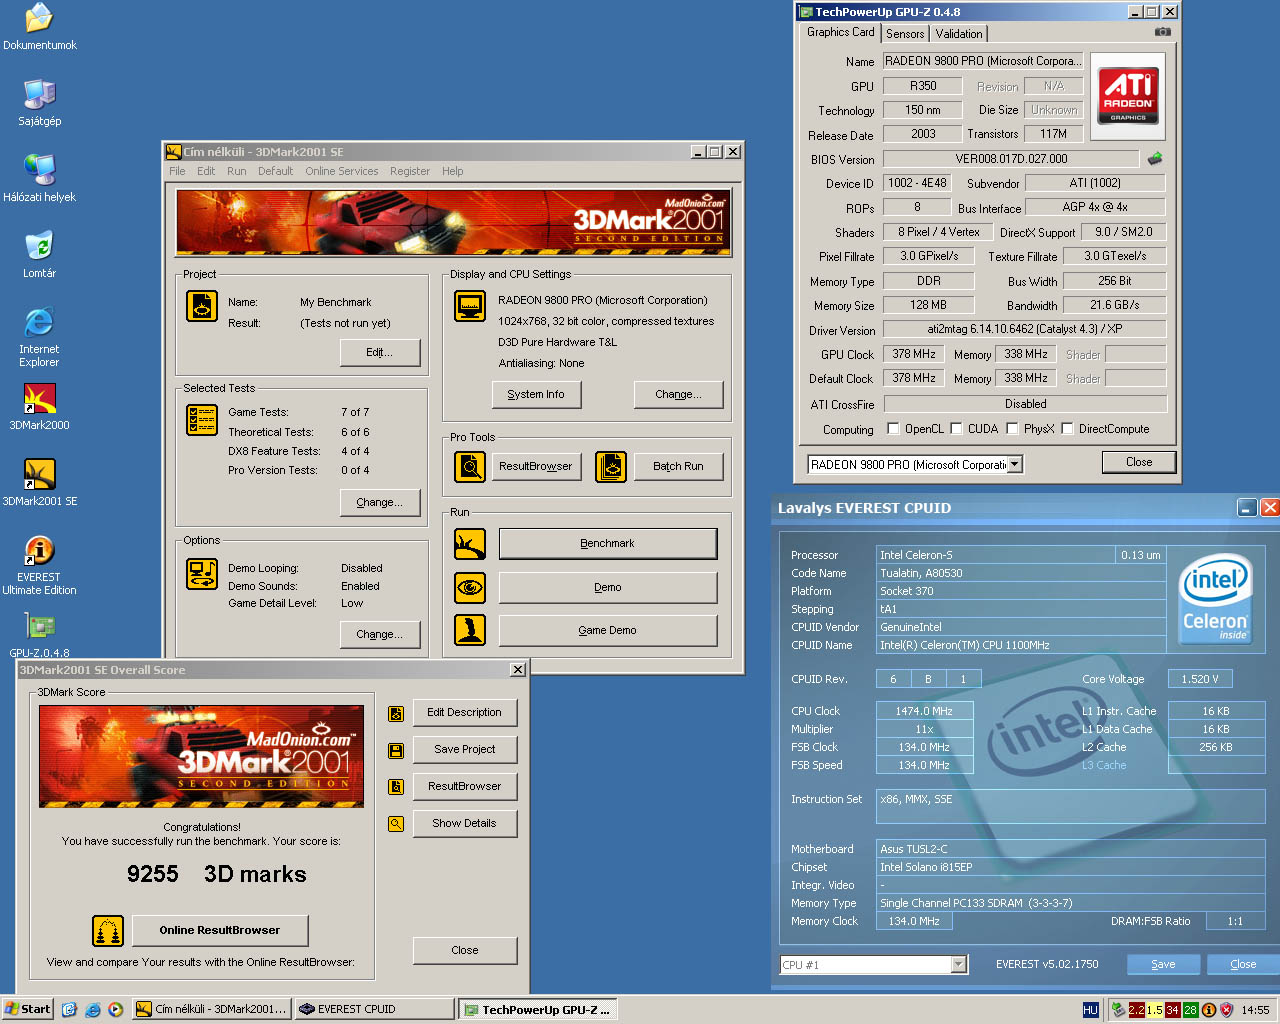Click the Game Demo player icon
The height and width of the screenshot is (1024, 1280).
pyautogui.click(x=470, y=630)
